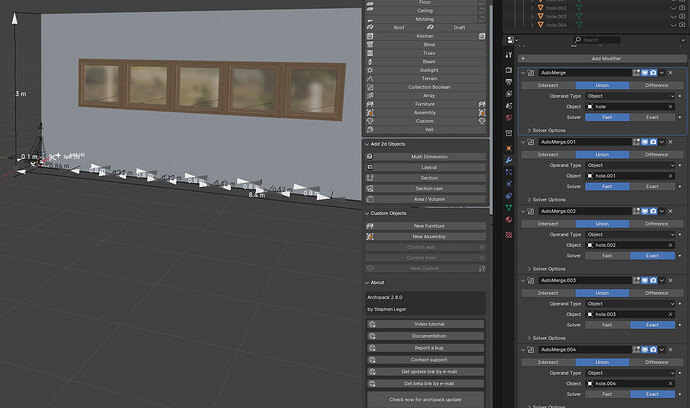Click Multi Dimension button
The width and height of the screenshot is (690, 408).
point(425,157)
